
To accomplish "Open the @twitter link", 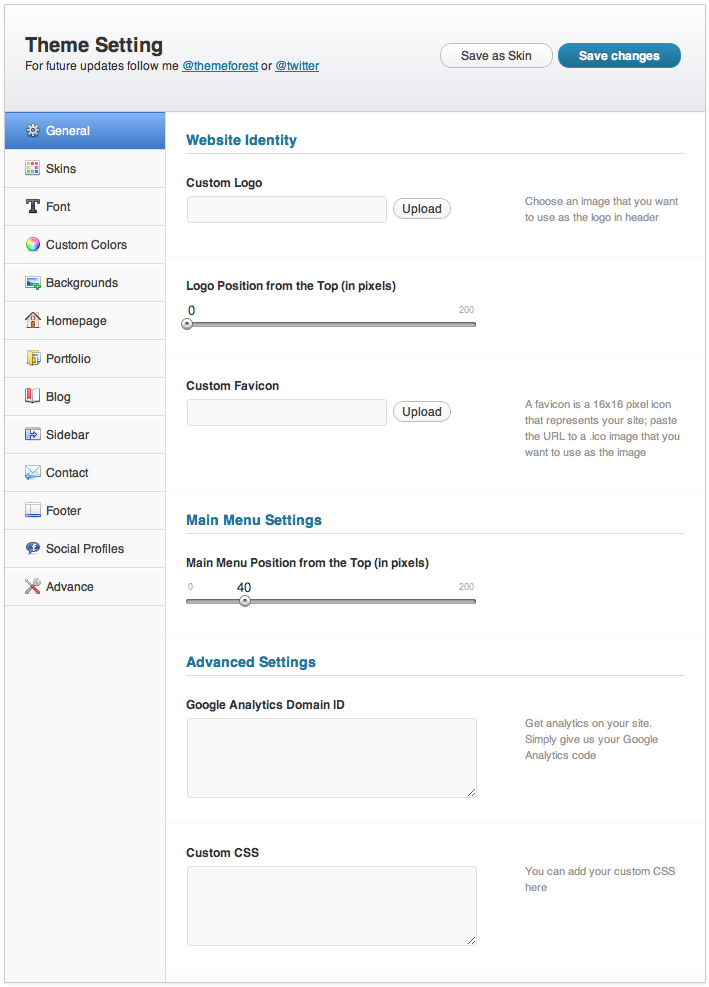I will tap(297, 66).
